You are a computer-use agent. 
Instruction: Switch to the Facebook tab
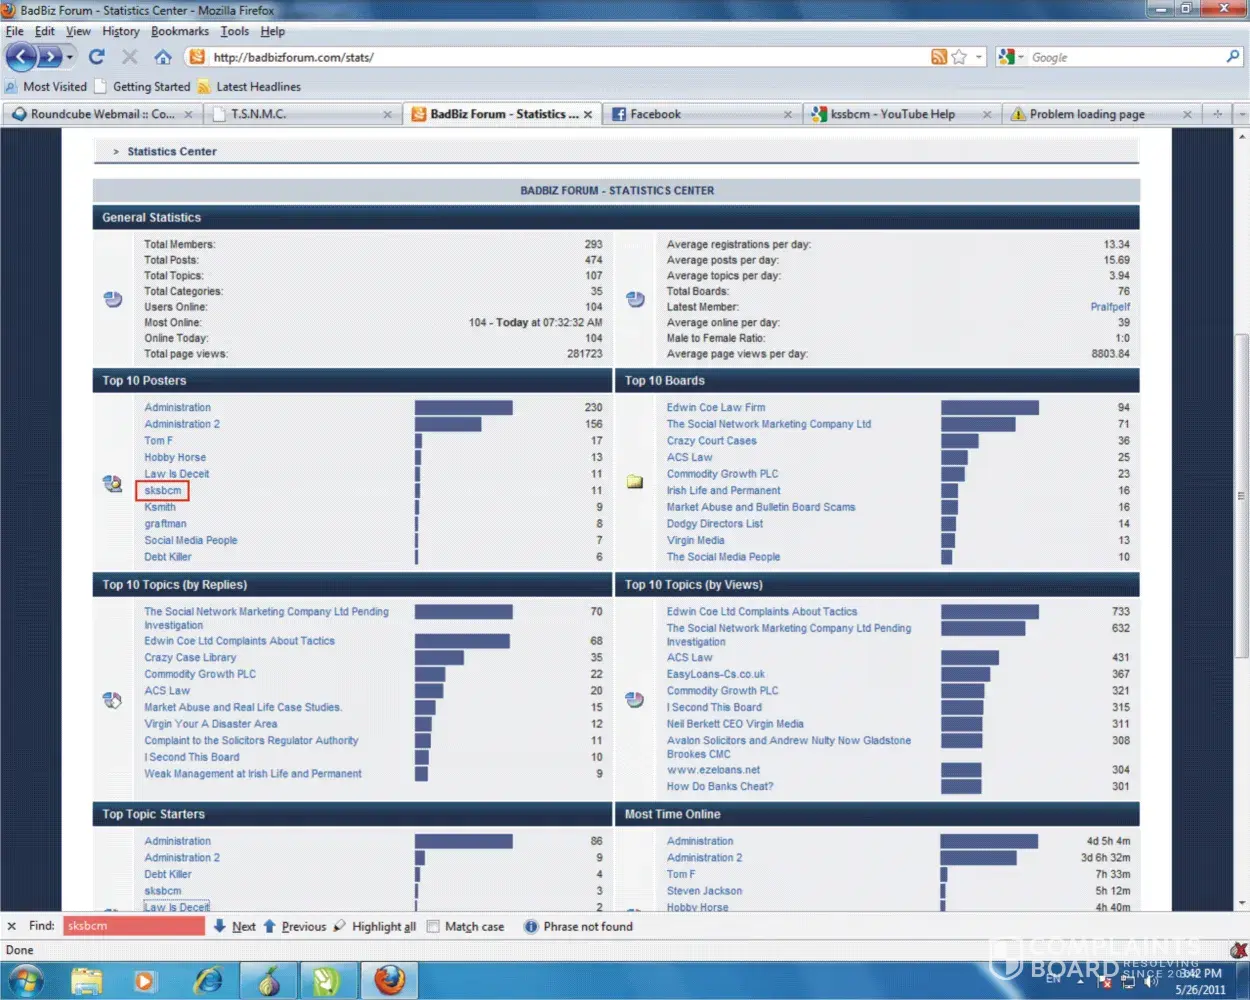pyautogui.click(x=655, y=114)
